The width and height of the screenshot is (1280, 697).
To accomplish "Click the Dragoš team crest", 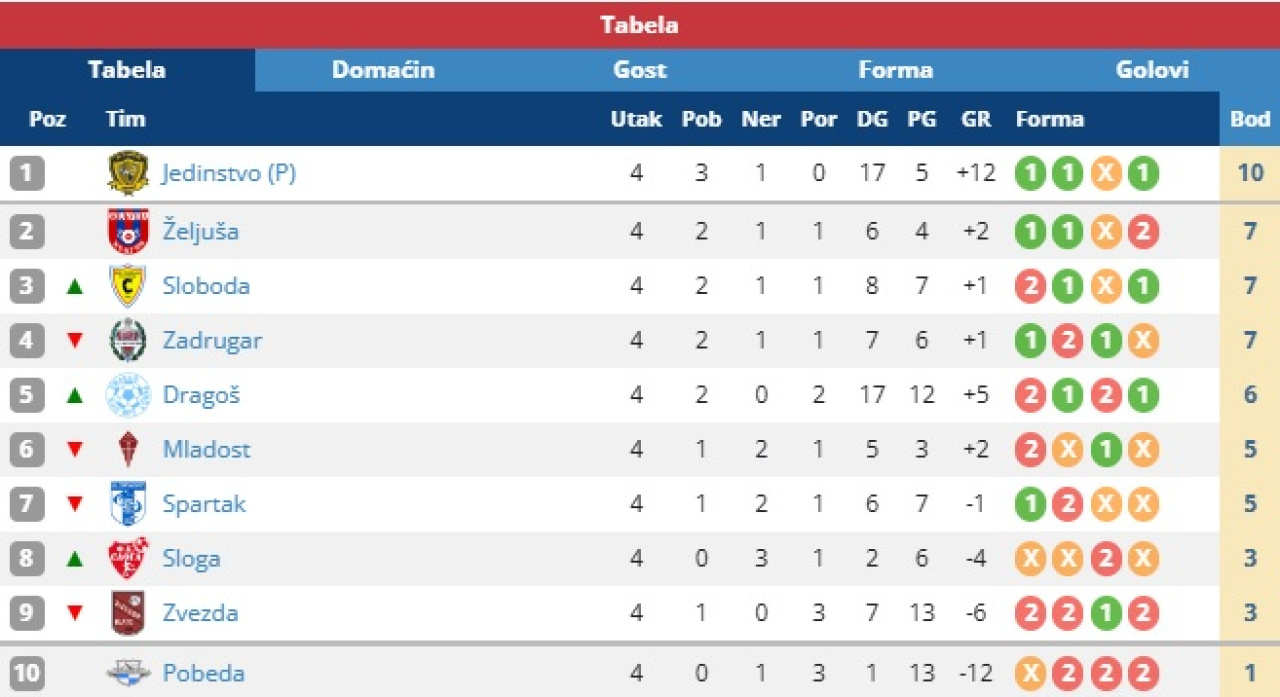I will coord(128,395).
